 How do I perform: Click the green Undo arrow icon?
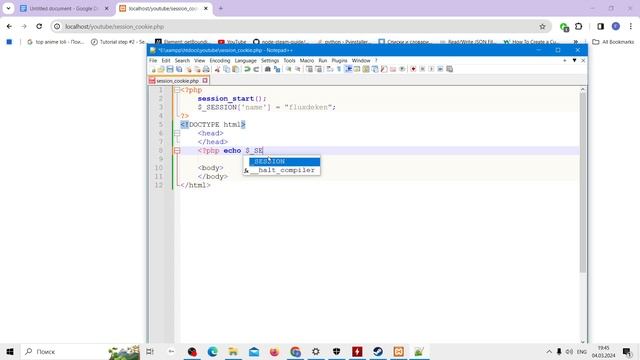coord(247,69)
